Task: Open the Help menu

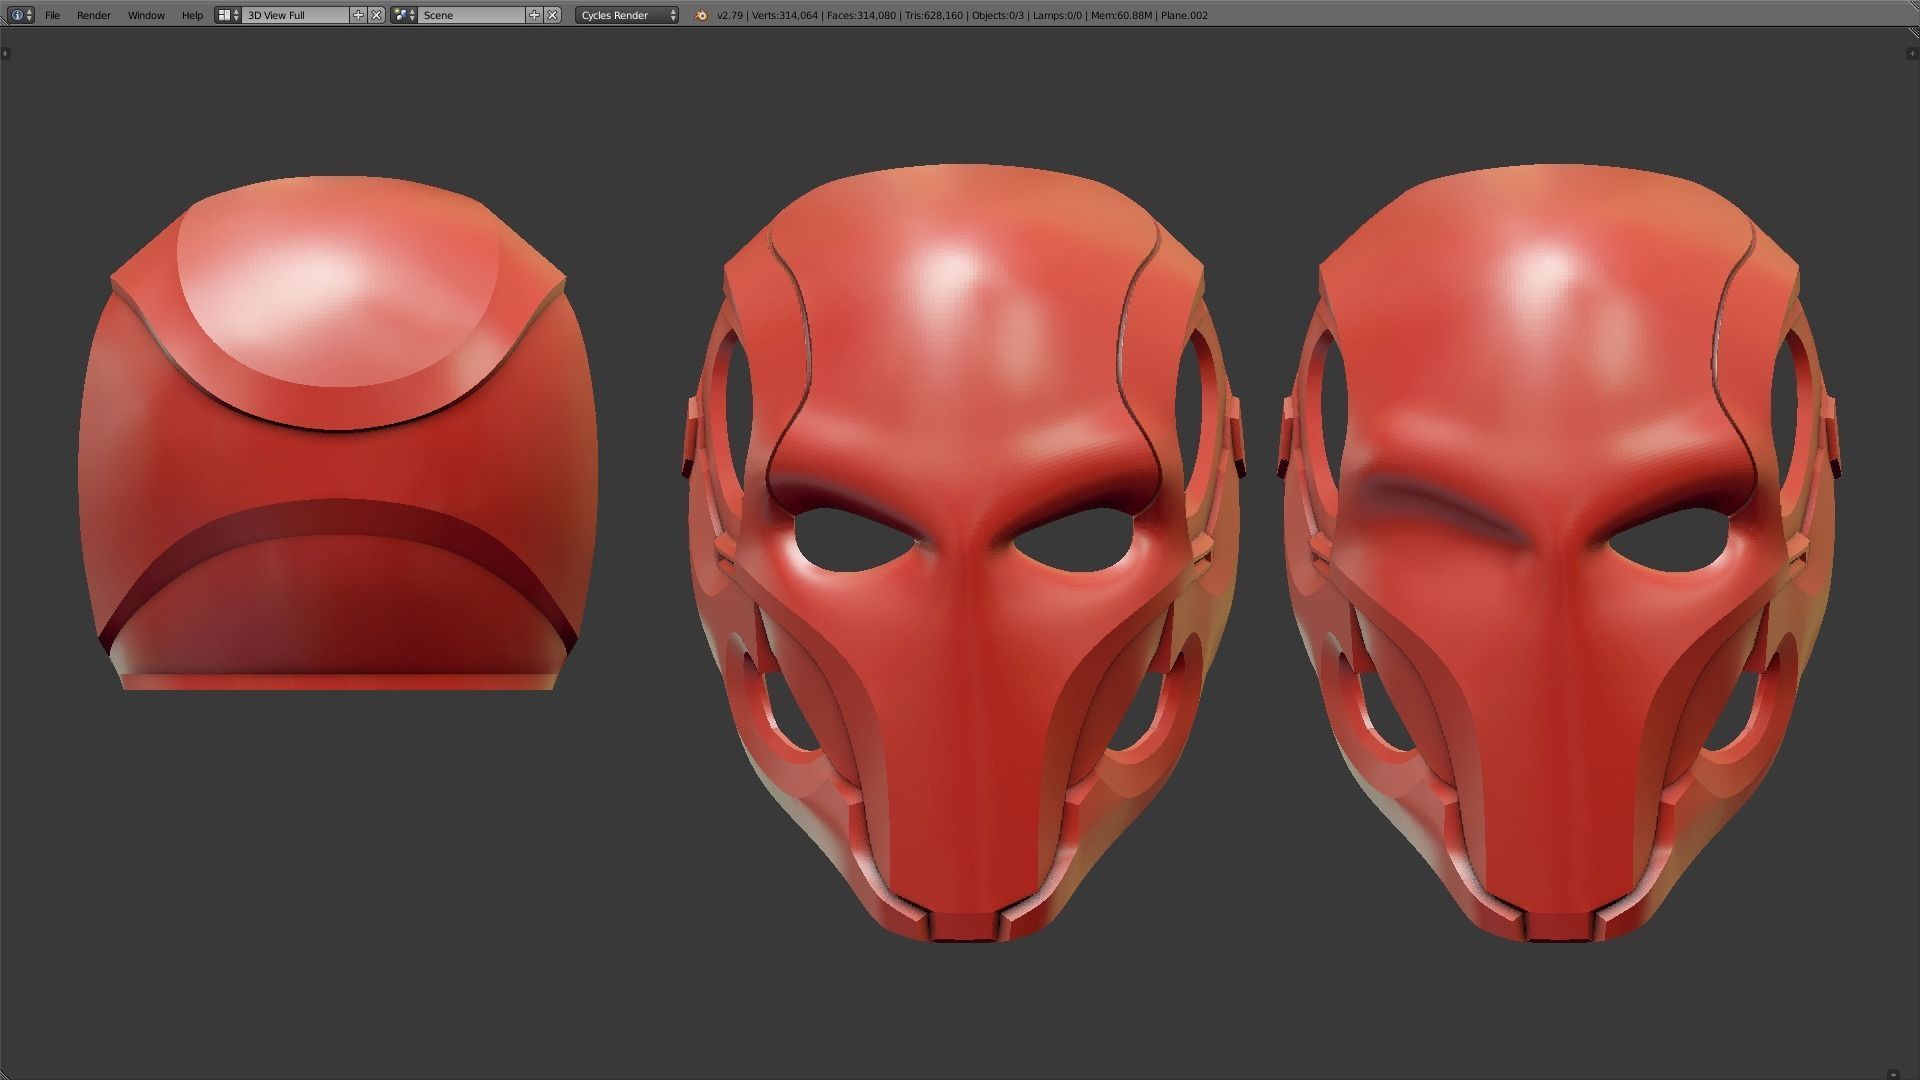Action: (x=192, y=15)
